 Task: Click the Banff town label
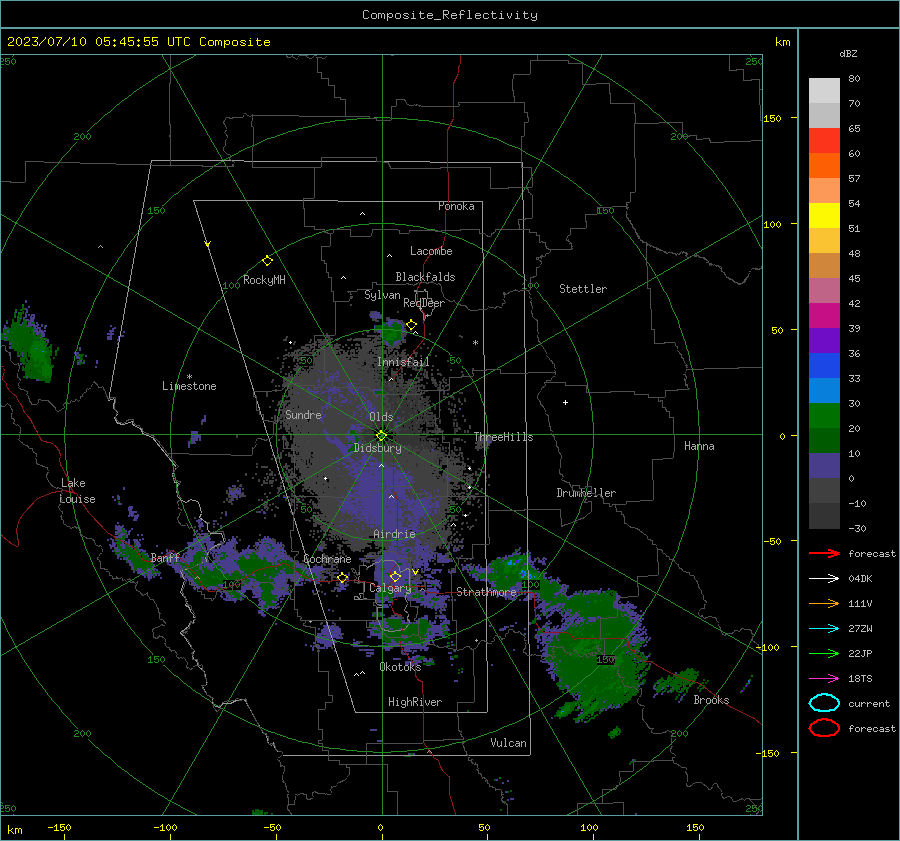pyautogui.click(x=165, y=557)
